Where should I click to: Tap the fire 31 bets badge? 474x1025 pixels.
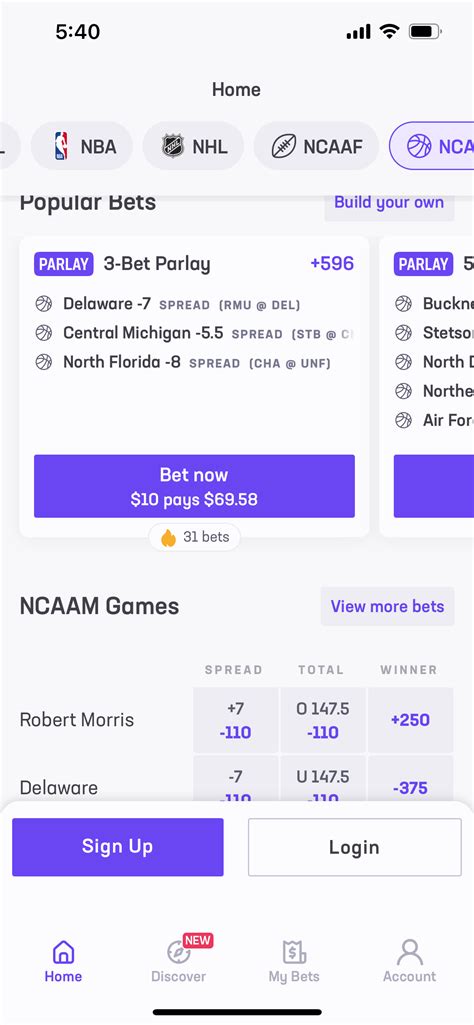[x=194, y=537]
